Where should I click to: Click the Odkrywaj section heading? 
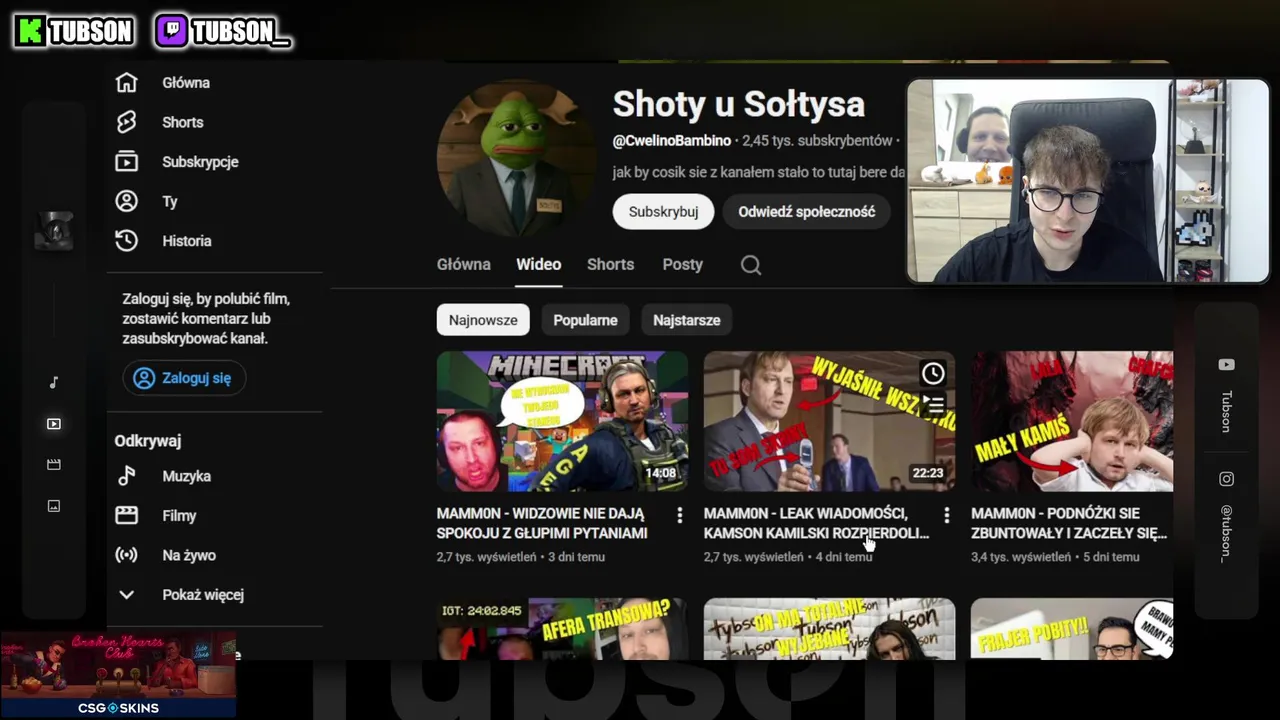(147, 441)
